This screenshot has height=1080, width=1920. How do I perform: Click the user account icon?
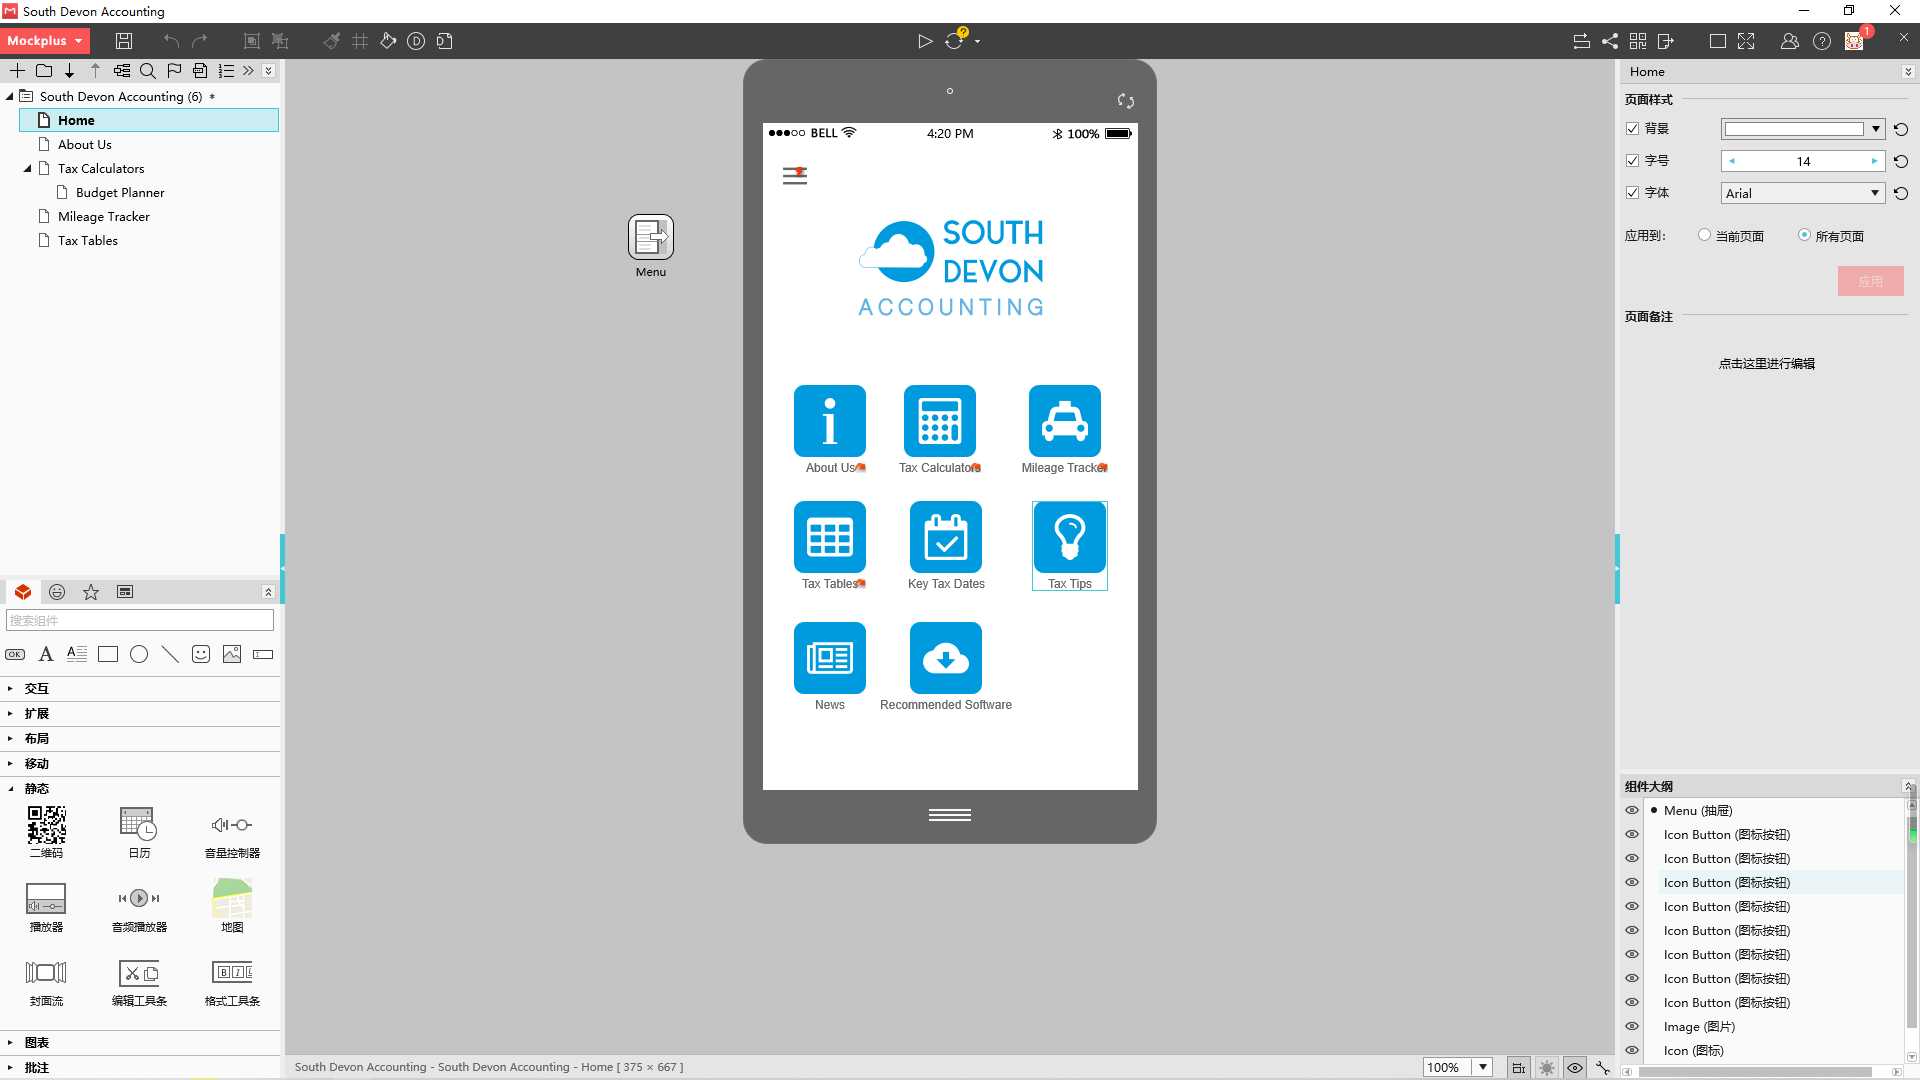1790,41
